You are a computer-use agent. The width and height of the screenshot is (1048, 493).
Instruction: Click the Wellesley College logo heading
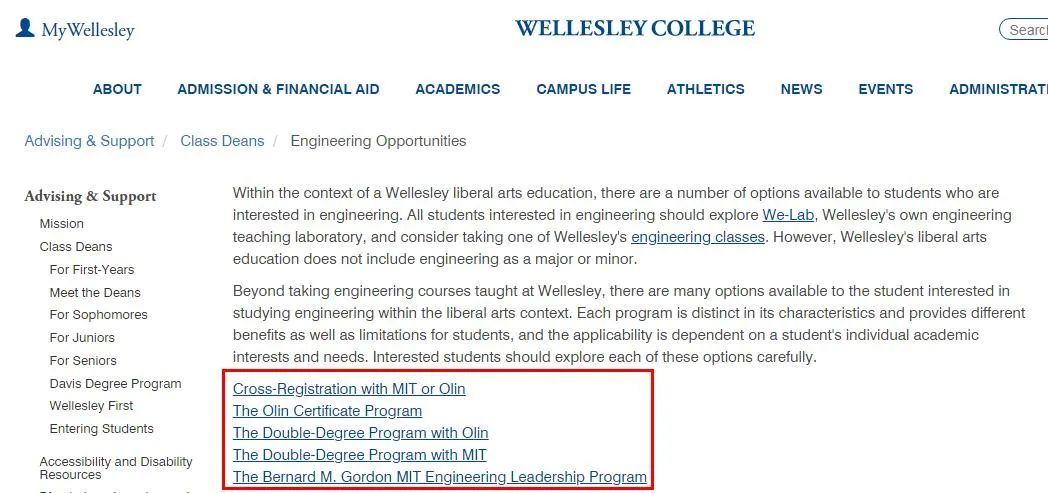click(x=635, y=28)
